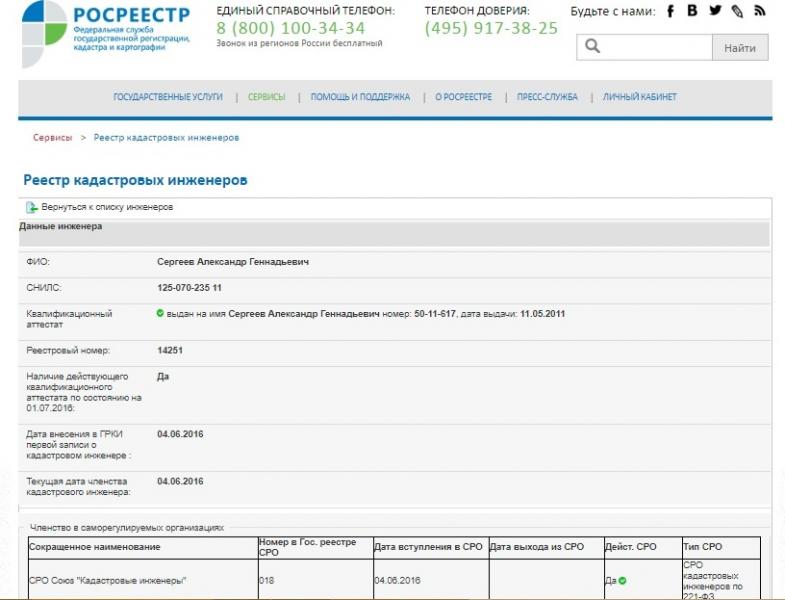Open the Пресс-служба menu item
This screenshot has height=600, width=785.
coord(547,97)
